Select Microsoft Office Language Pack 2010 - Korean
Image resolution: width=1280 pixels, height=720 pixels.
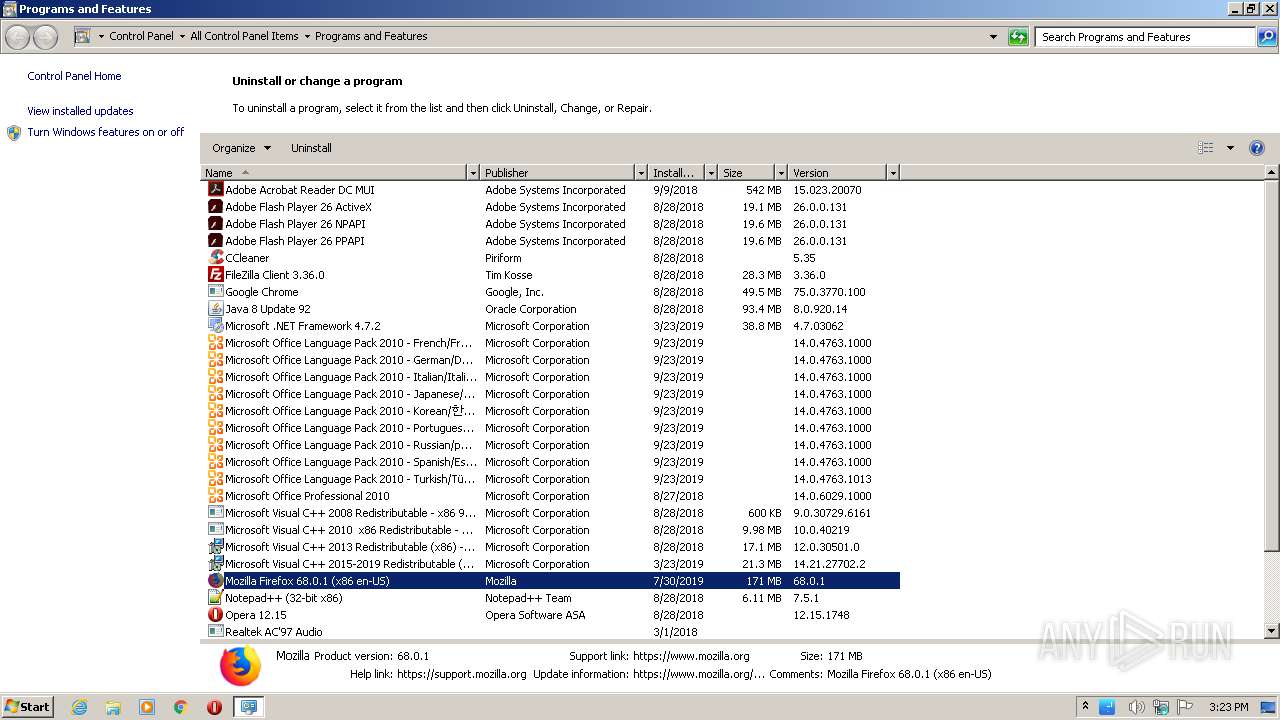[x=552, y=411]
